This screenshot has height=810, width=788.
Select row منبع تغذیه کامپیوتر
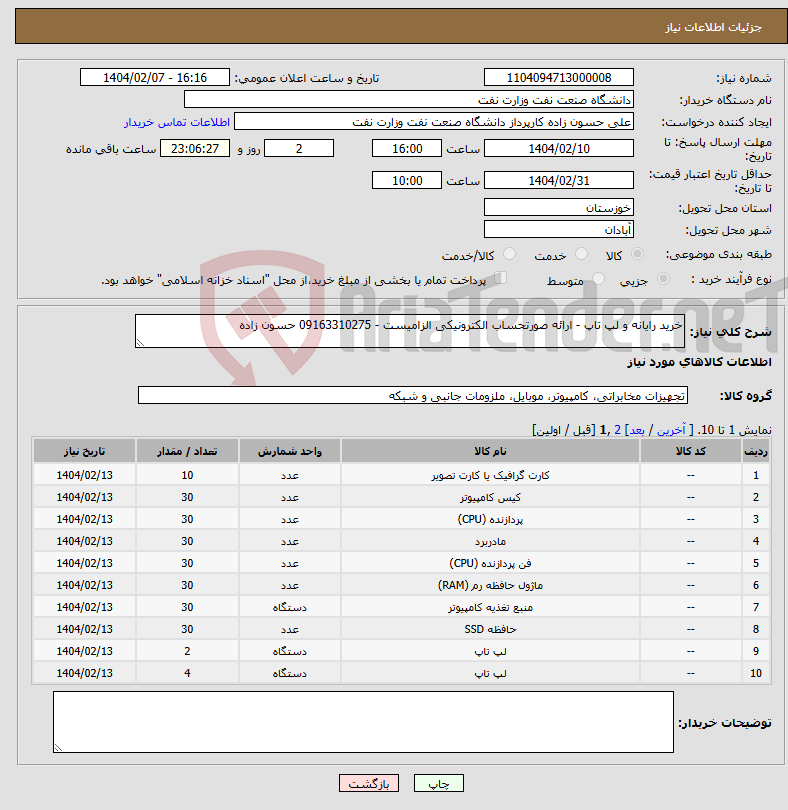click(x=401, y=607)
